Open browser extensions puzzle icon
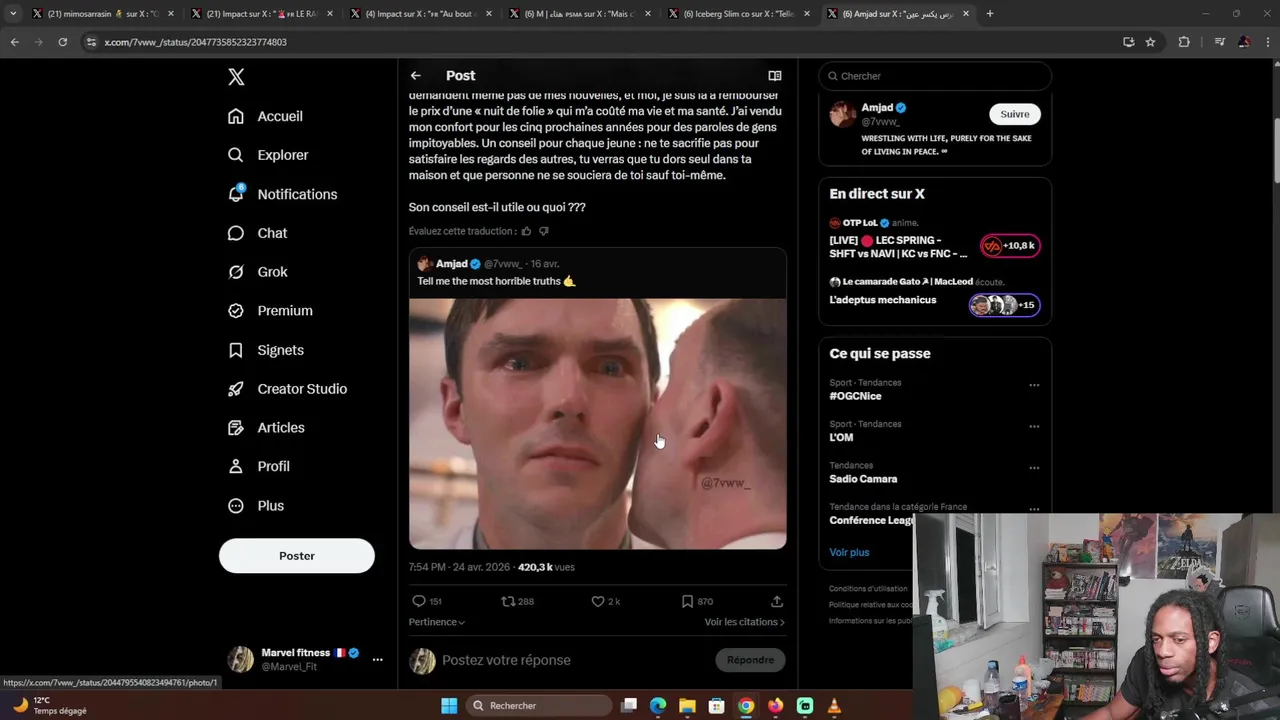This screenshot has width=1280, height=720. pyautogui.click(x=1184, y=42)
